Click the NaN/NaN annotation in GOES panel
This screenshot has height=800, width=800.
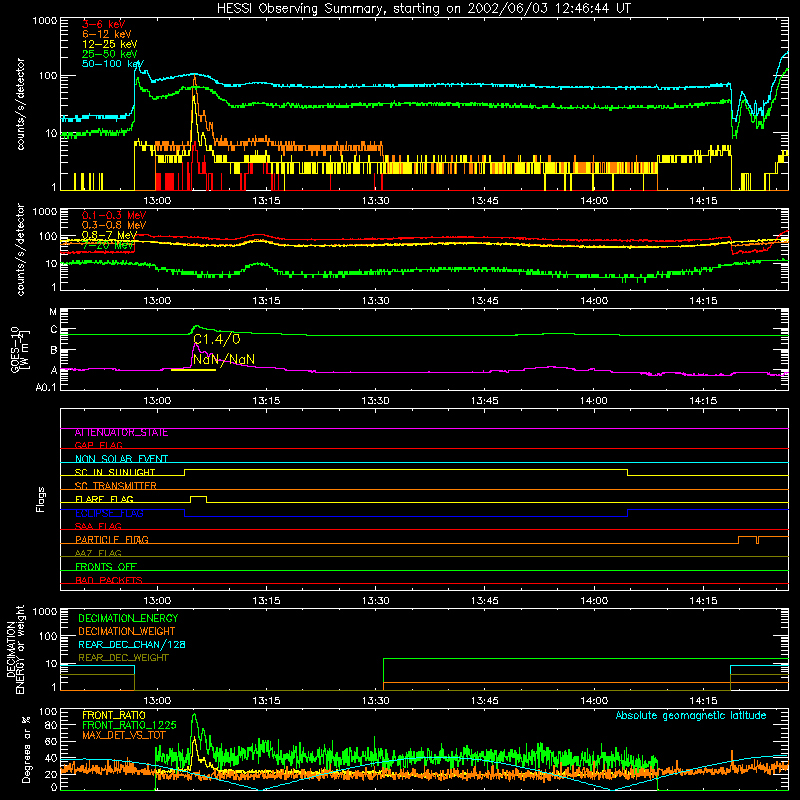pos(224,360)
